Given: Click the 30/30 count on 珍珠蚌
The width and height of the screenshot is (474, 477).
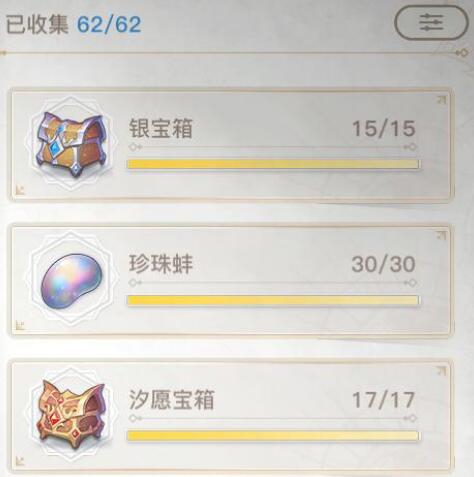Looking at the screenshot, I should (x=384, y=264).
